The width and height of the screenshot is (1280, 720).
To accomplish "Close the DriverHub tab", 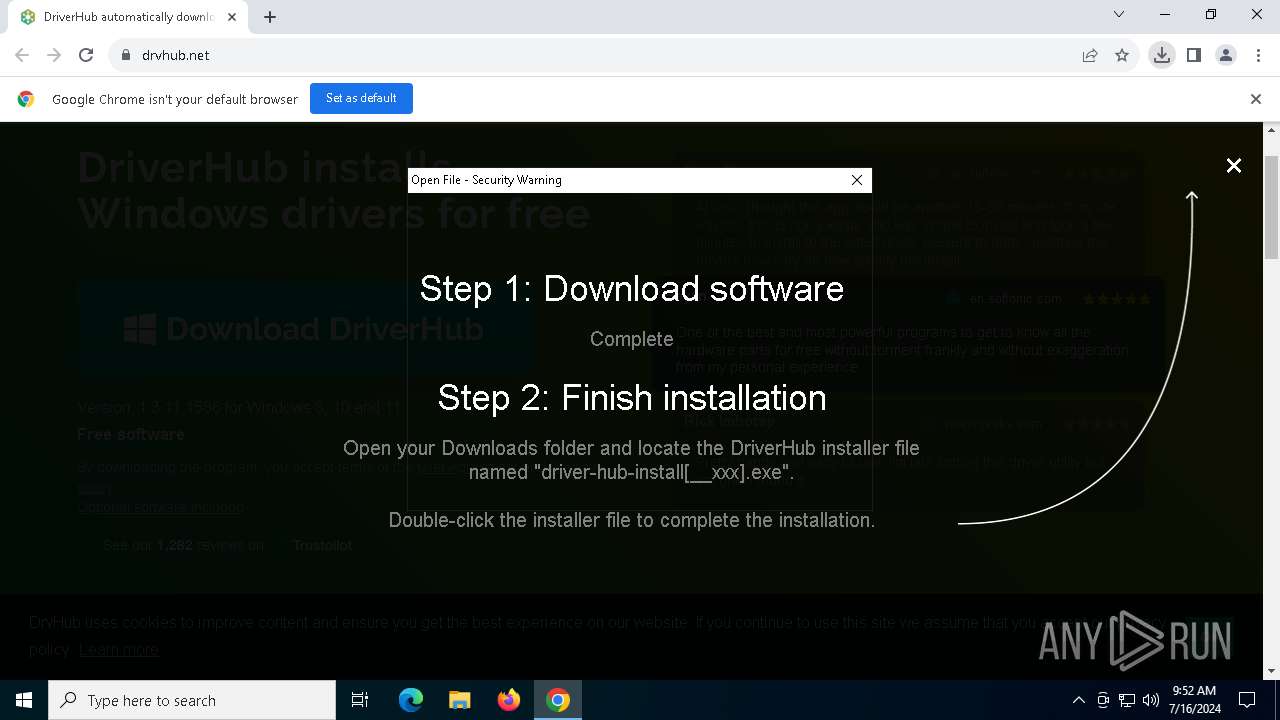I will click(232, 17).
